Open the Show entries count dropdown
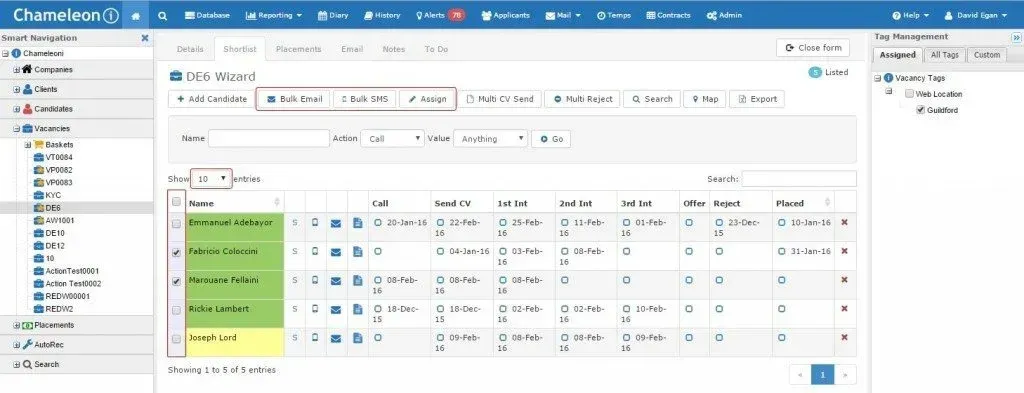The width and height of the screenshot is (1024, 393). pos(212,178)
